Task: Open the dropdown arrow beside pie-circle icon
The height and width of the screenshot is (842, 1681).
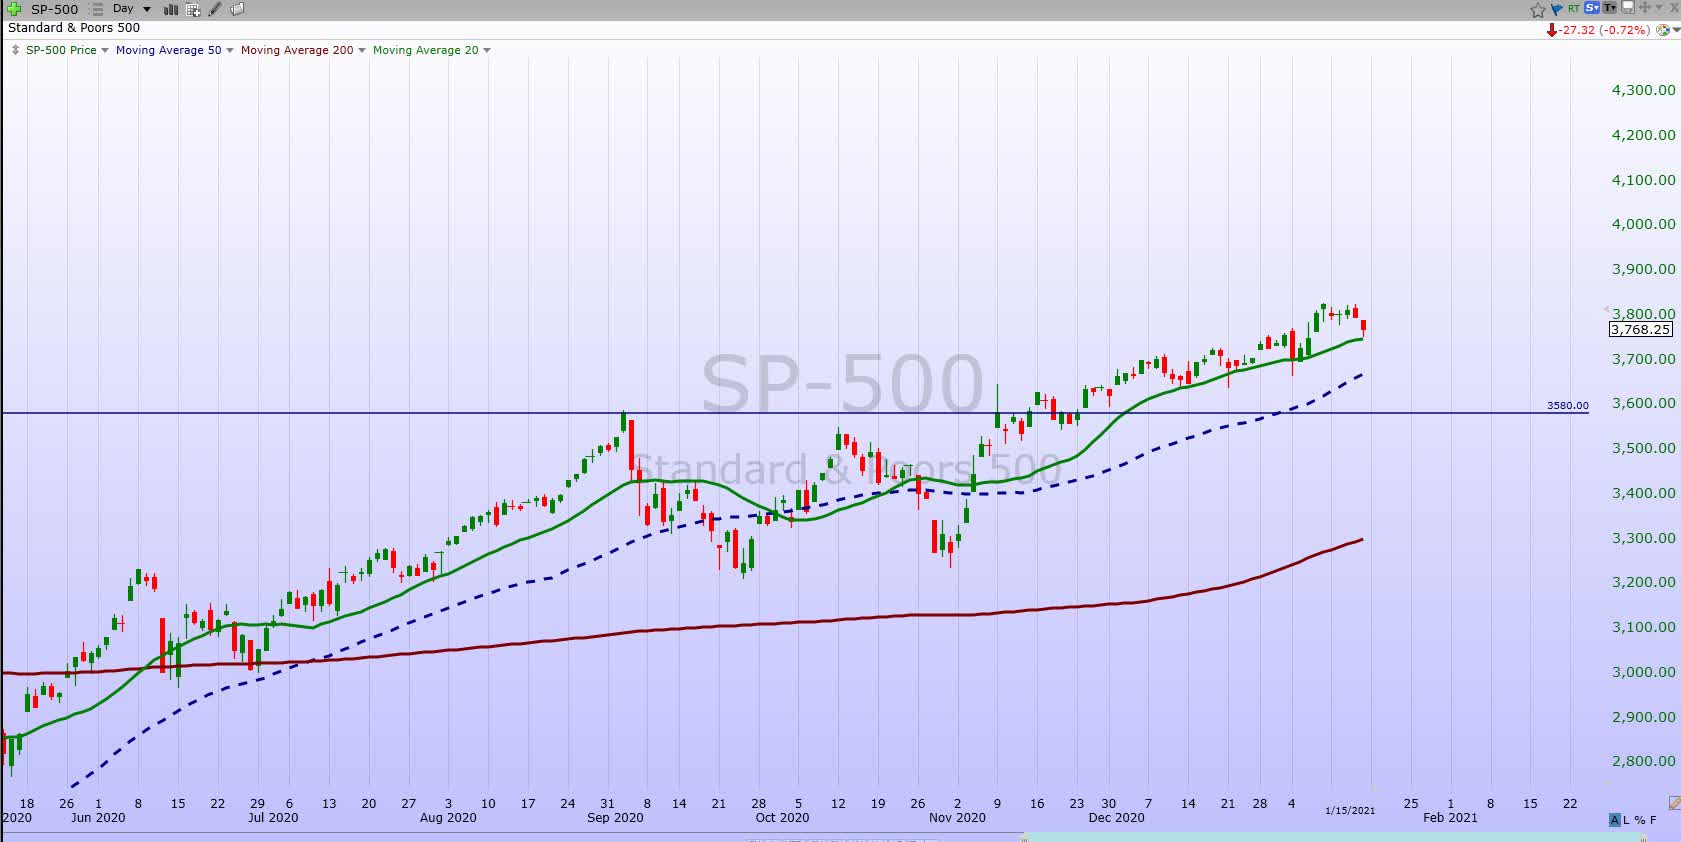Action: click(1676, 30)
